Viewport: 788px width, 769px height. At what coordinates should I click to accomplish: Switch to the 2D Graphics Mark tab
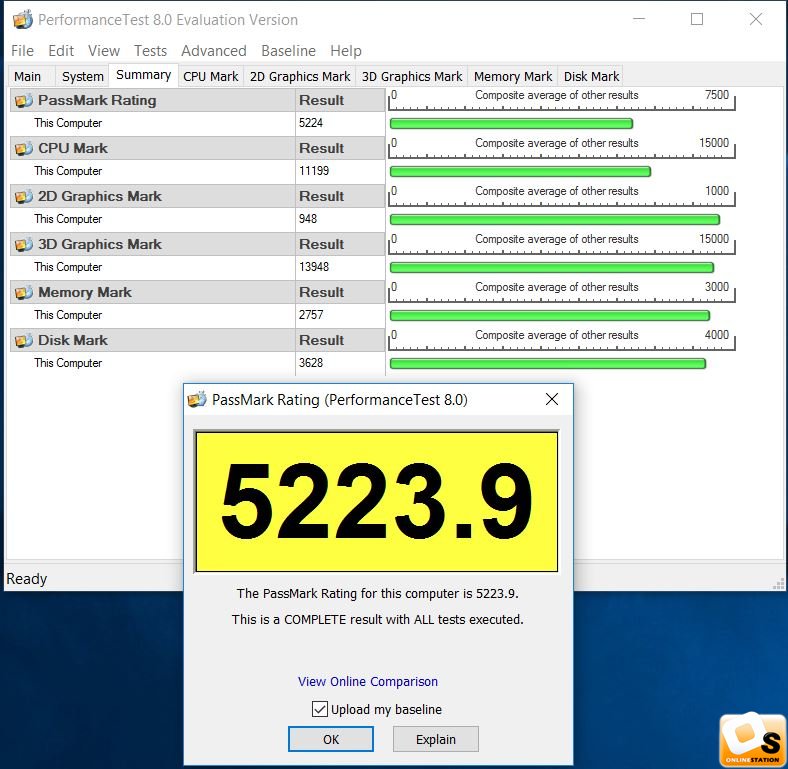(x=300, y=76)
